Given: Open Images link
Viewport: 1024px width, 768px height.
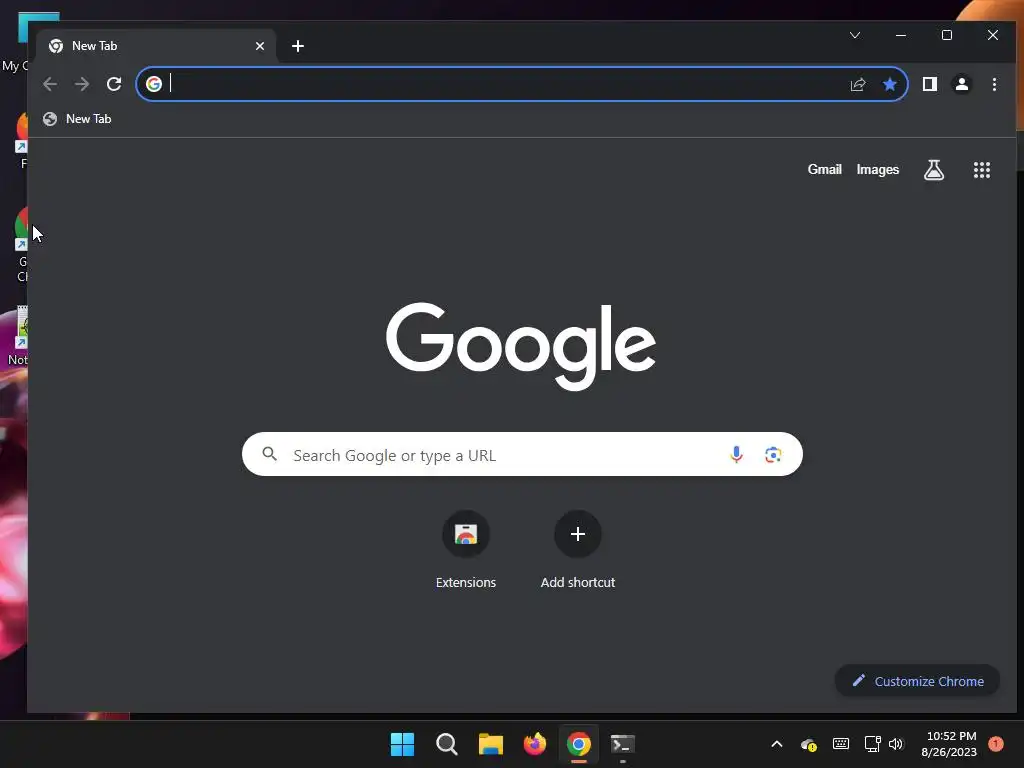Looking at the screenshot, I should [x=878, y=170].
